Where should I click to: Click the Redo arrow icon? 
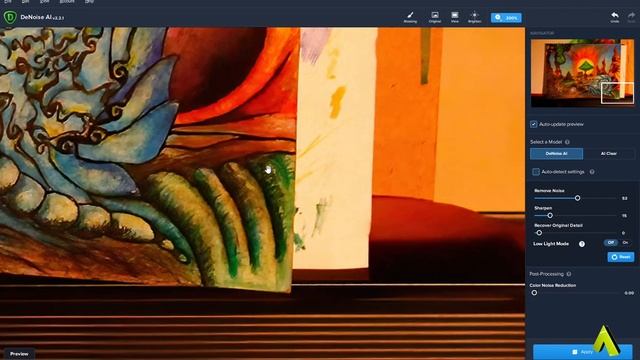pos(632,17)
